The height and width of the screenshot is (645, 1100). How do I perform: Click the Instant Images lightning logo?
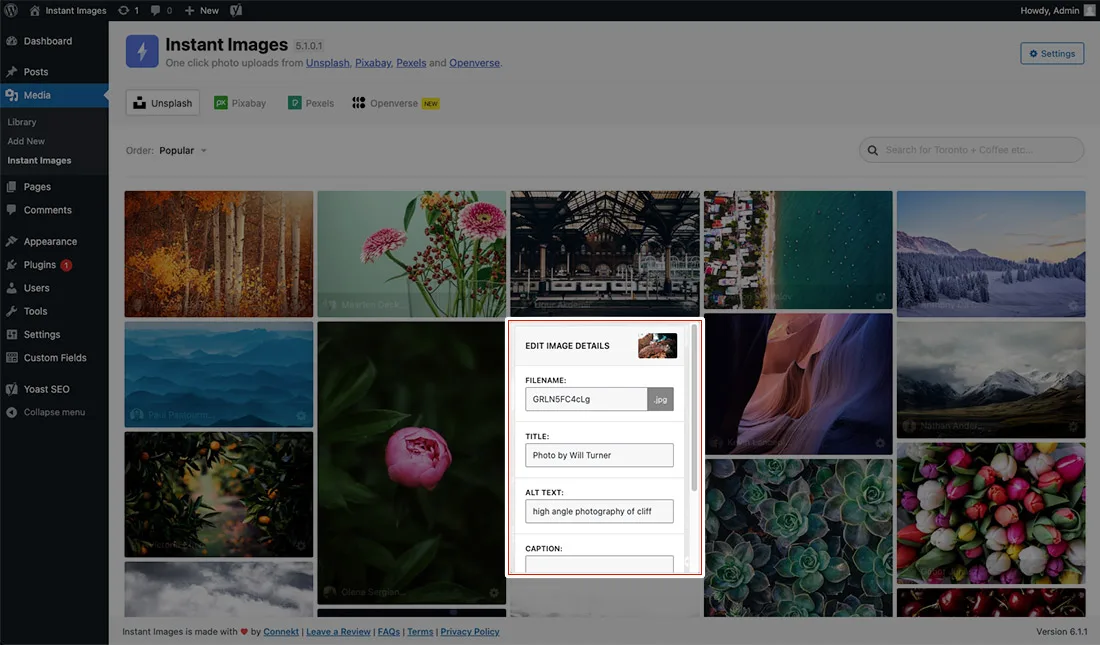tap(142, 51)
